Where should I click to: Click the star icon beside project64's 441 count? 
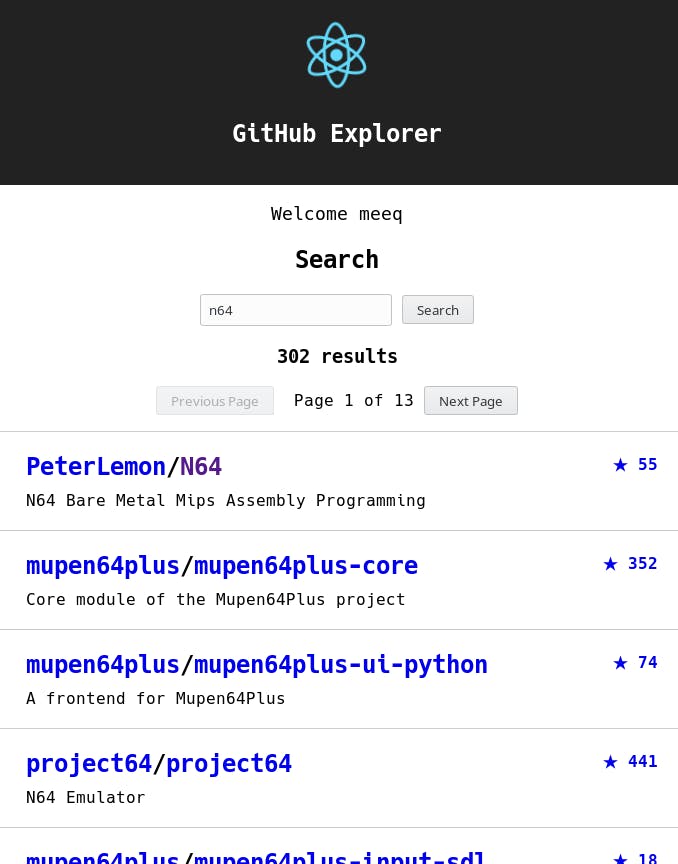click(x=610, y=761)
